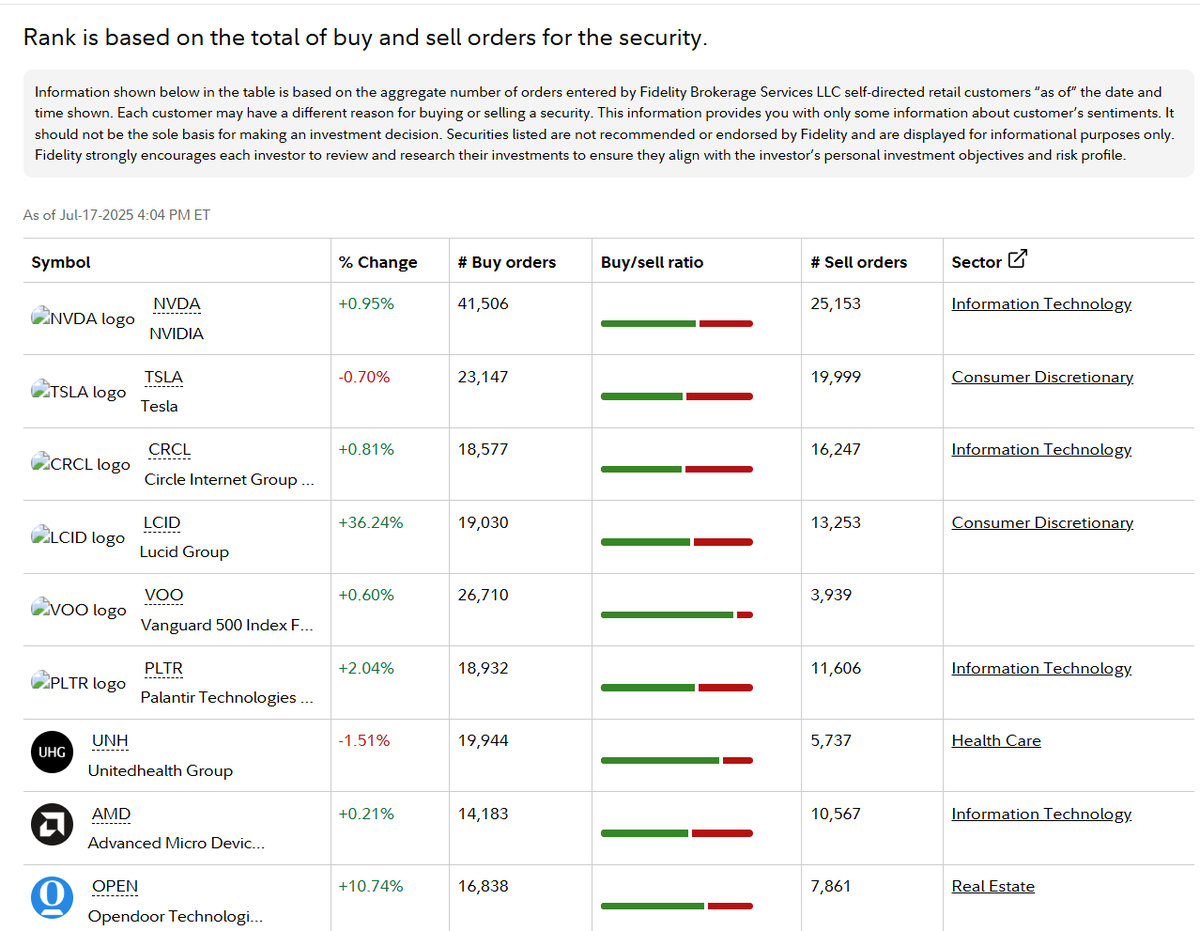Open the AMD ticker symbol link
The image size is (1200, 931).
coord(111,814)
